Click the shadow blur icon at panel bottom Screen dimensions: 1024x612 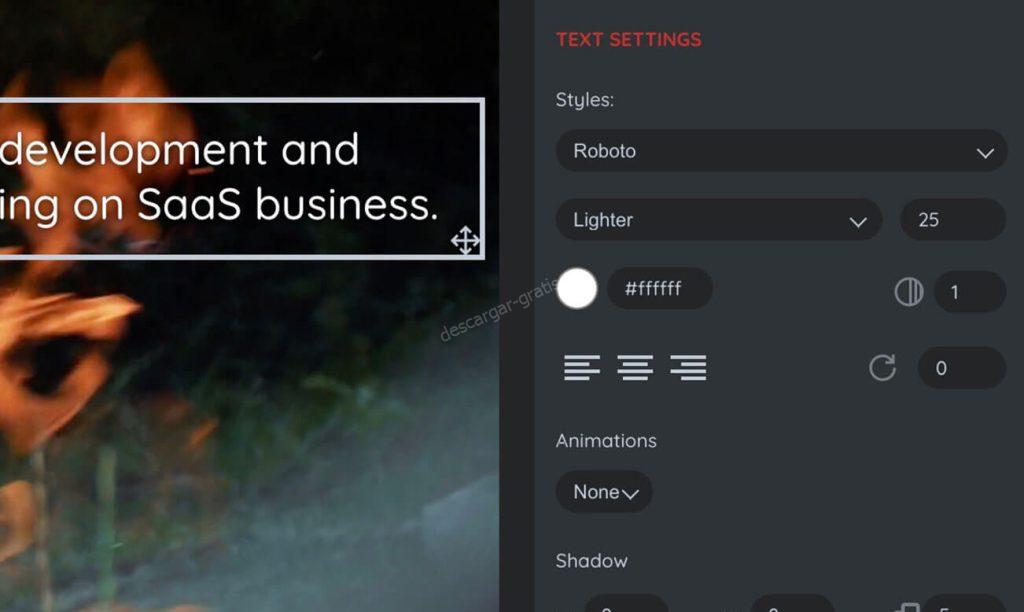[x=907, y=607]
